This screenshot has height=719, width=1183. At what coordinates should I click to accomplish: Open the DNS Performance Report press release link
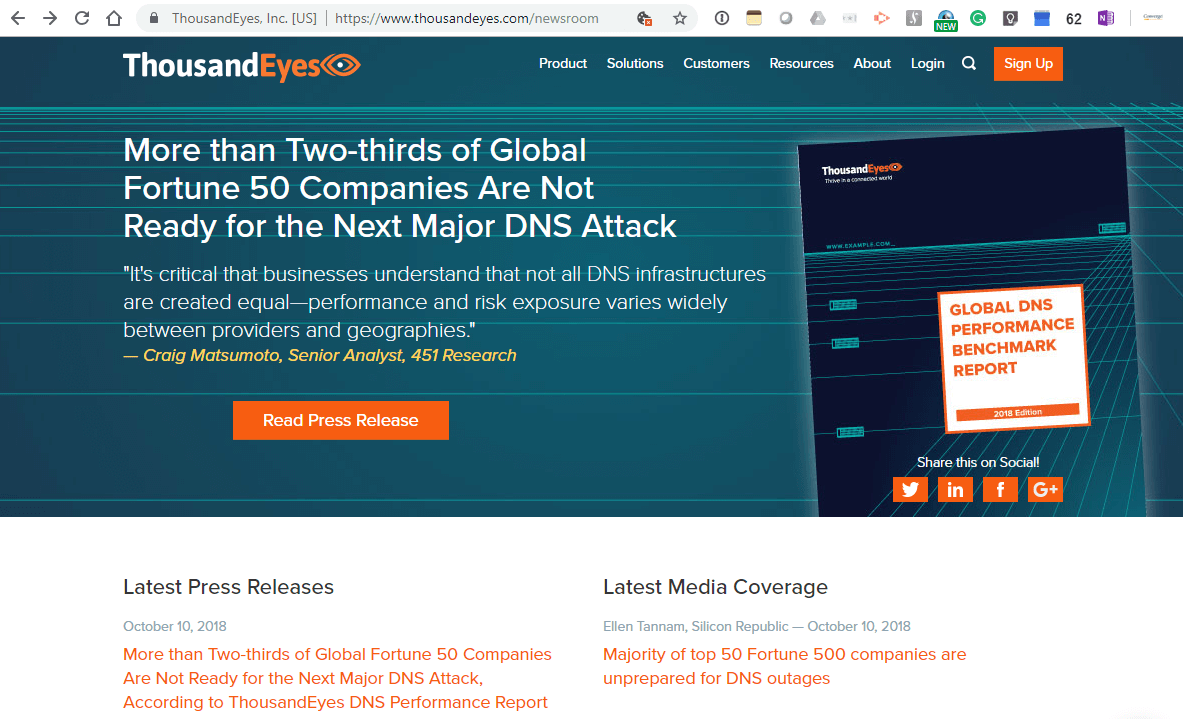[337, 678]
